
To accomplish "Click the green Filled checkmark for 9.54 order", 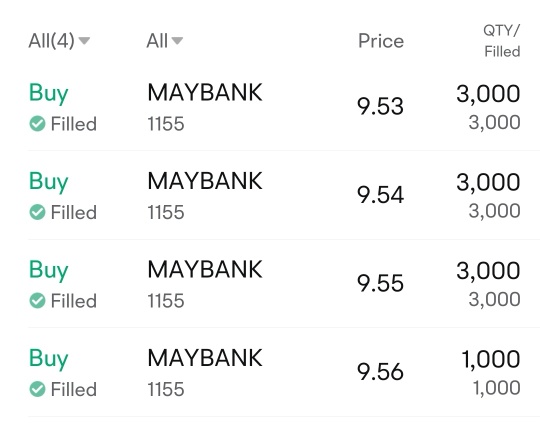I will tap(37, 212).
